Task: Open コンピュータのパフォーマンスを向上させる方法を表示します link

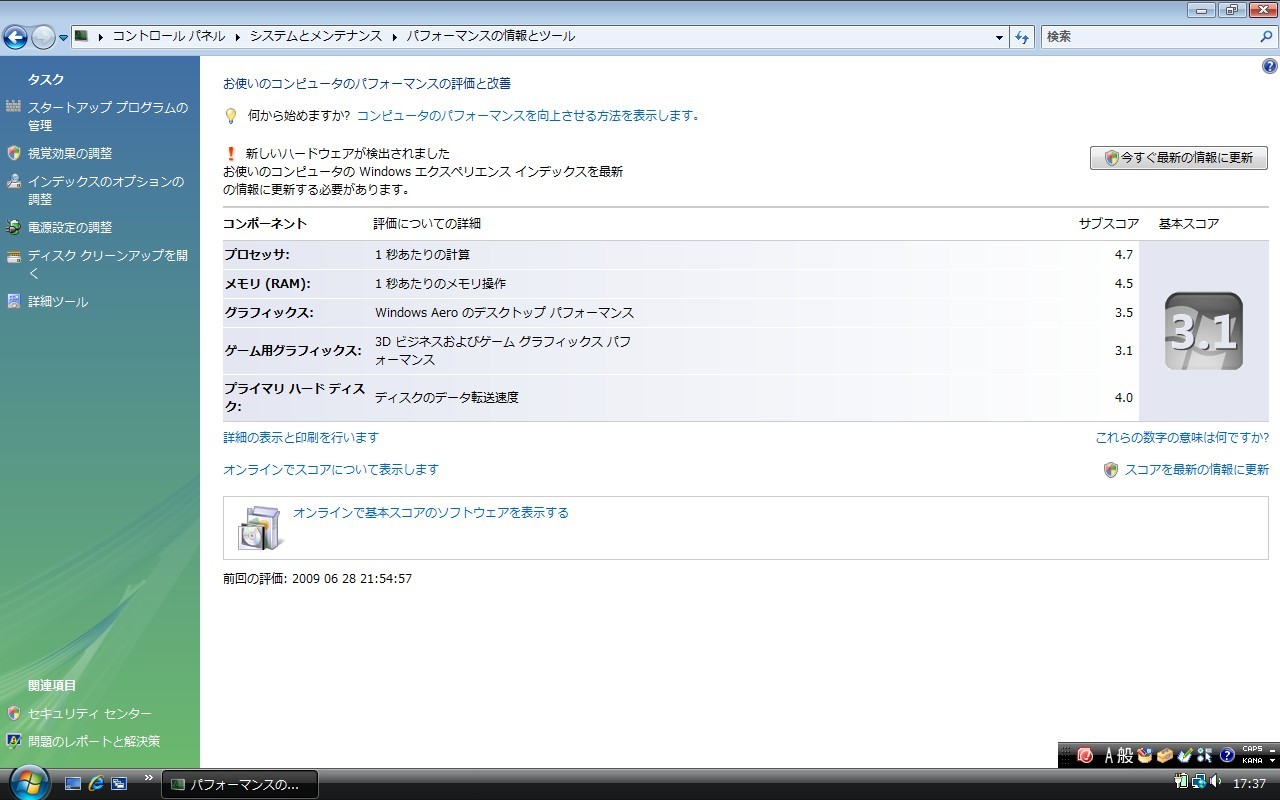Action: (x=527, y=115)
